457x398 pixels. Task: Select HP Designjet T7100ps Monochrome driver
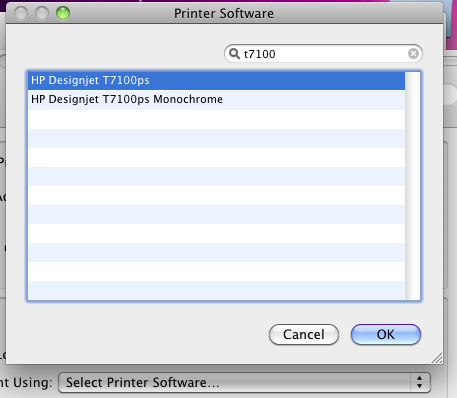click(216, 99)
